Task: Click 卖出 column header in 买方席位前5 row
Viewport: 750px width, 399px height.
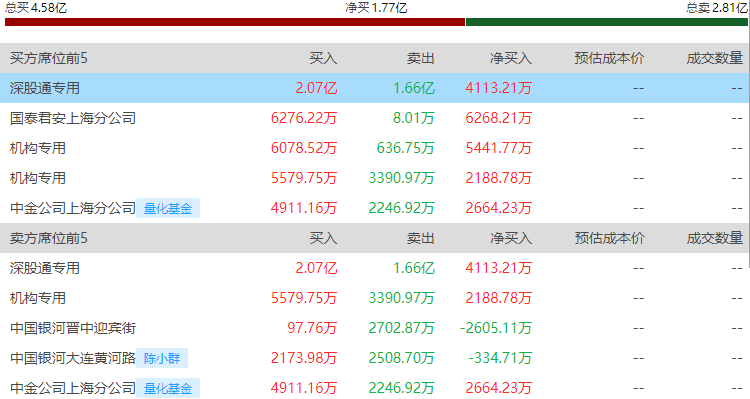Action: tap(420, 58)
